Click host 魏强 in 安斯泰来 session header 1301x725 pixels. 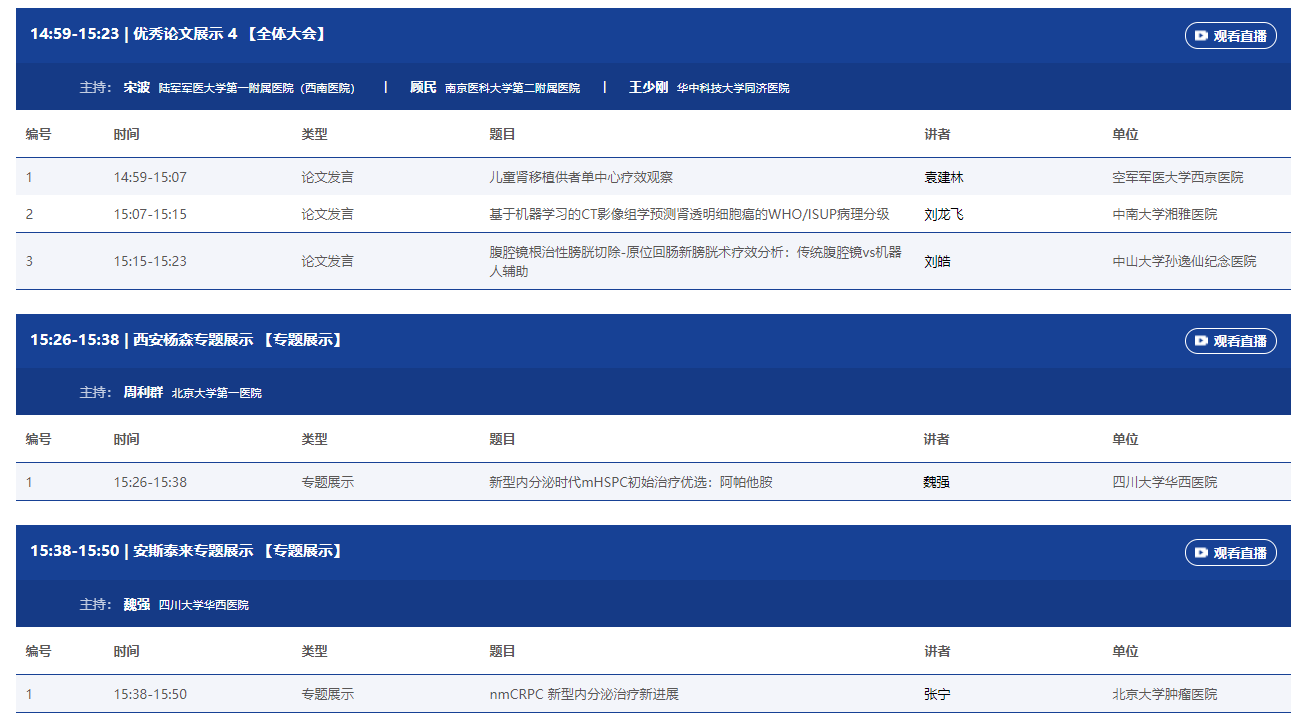pos(137,605)
